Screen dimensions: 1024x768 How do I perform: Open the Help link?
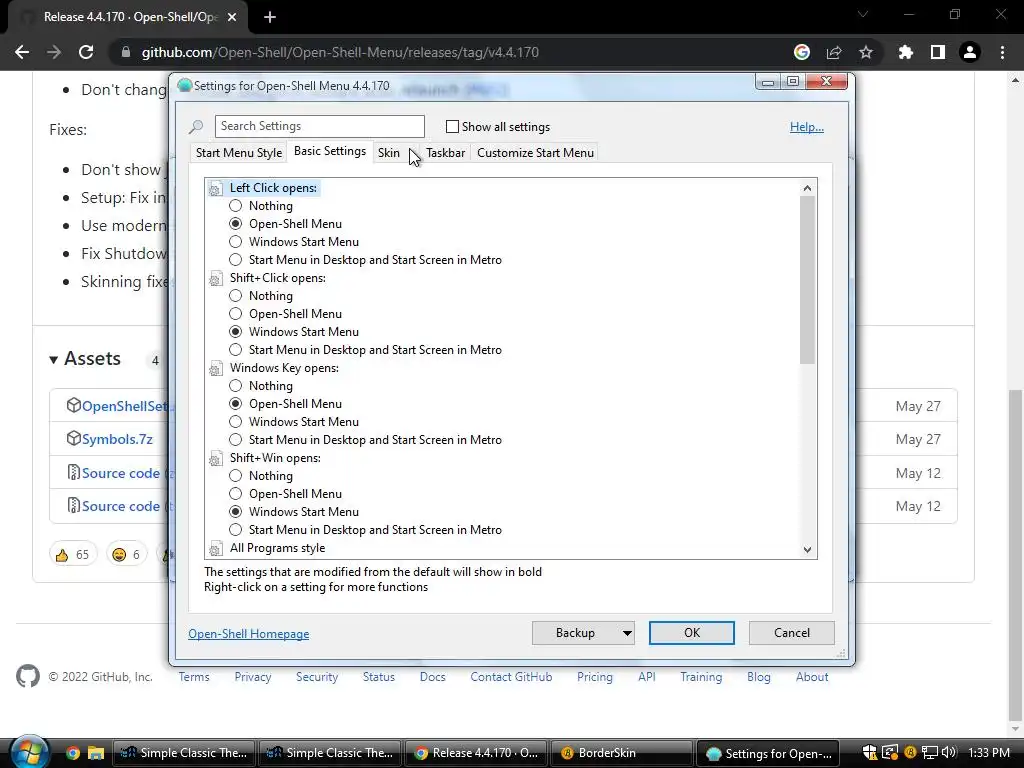(x=807, y=127)
